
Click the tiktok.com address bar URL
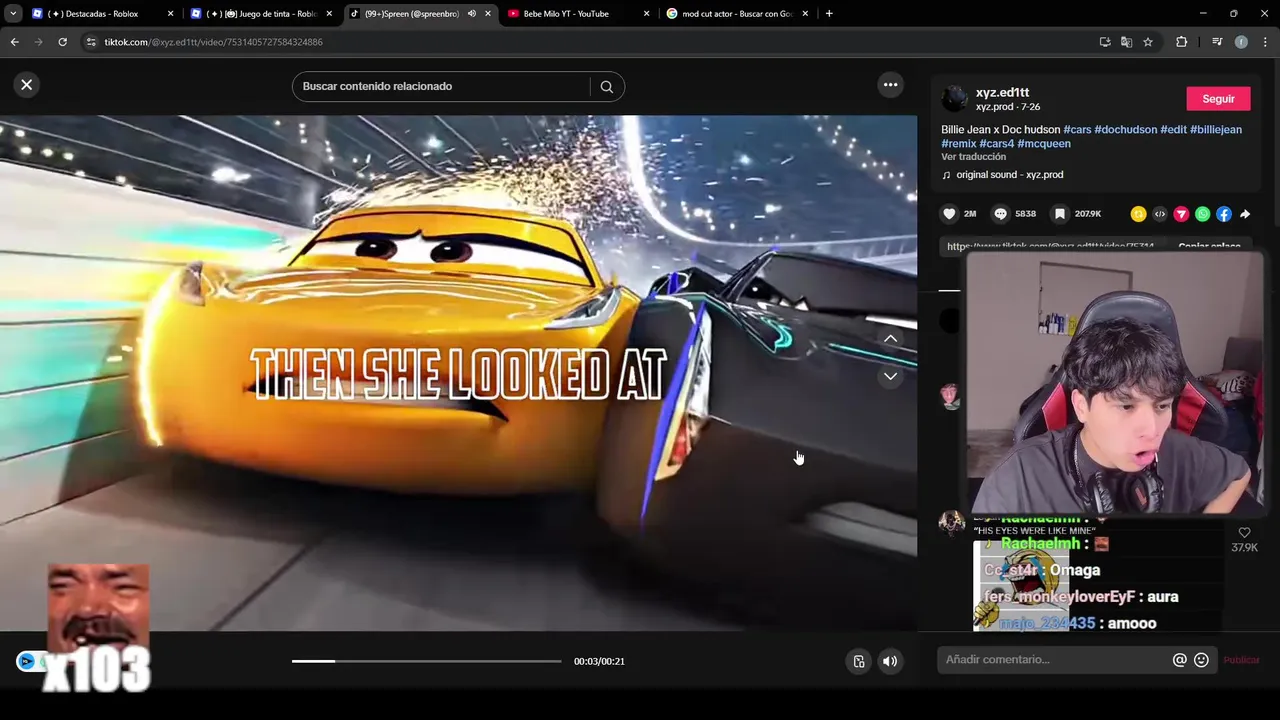(213, 42)
